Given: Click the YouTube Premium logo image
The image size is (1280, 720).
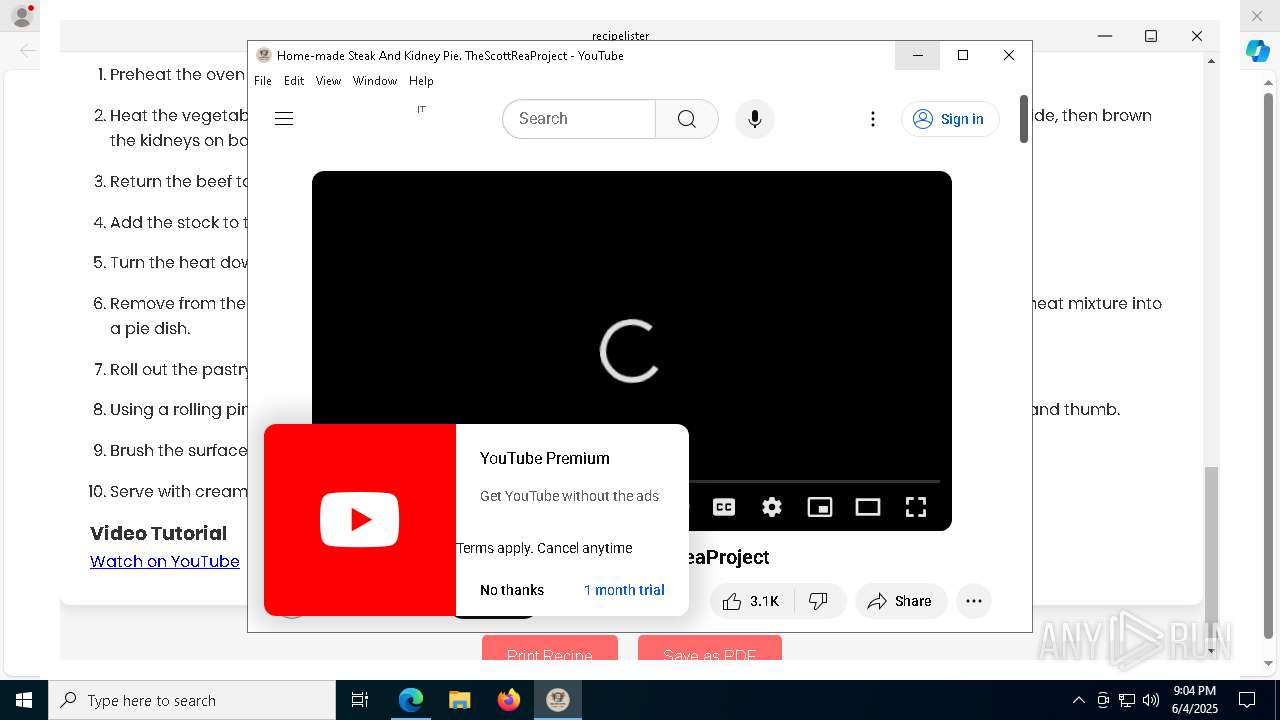Looking at the screenshot, I should click(x=360, y=520).
